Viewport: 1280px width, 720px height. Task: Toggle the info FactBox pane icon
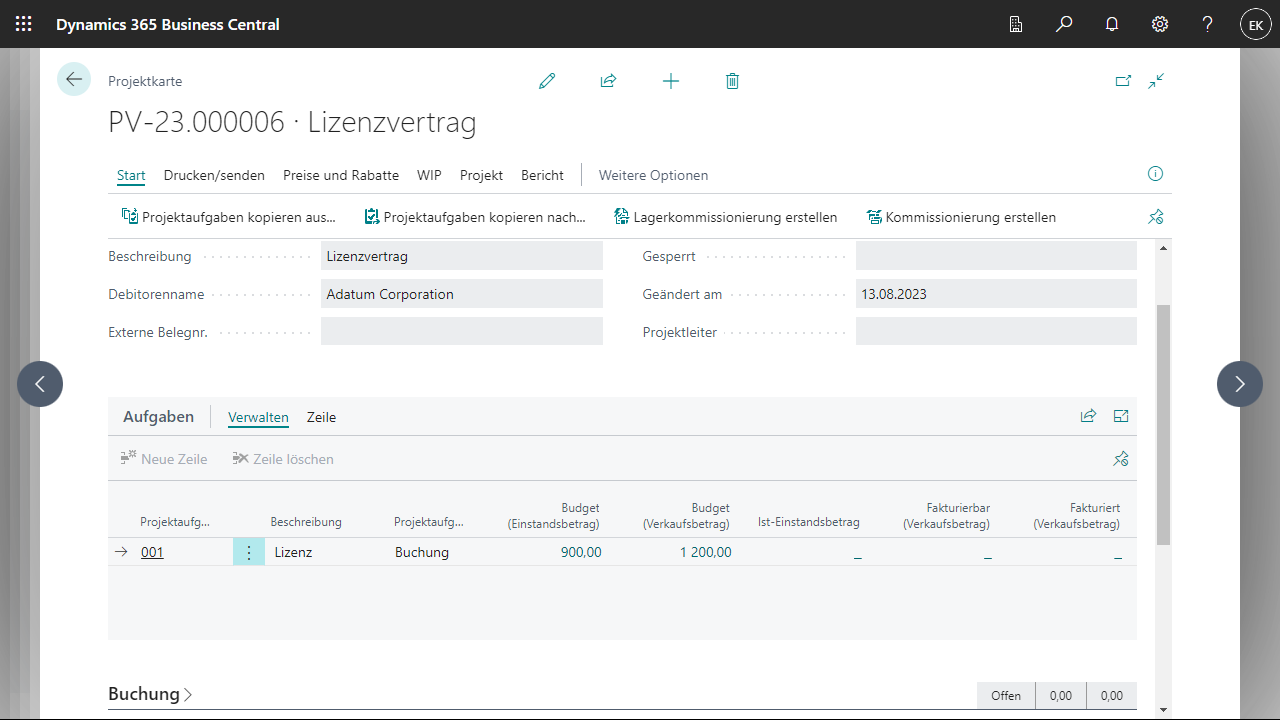pyautogui.click(x=1155, y=174)
